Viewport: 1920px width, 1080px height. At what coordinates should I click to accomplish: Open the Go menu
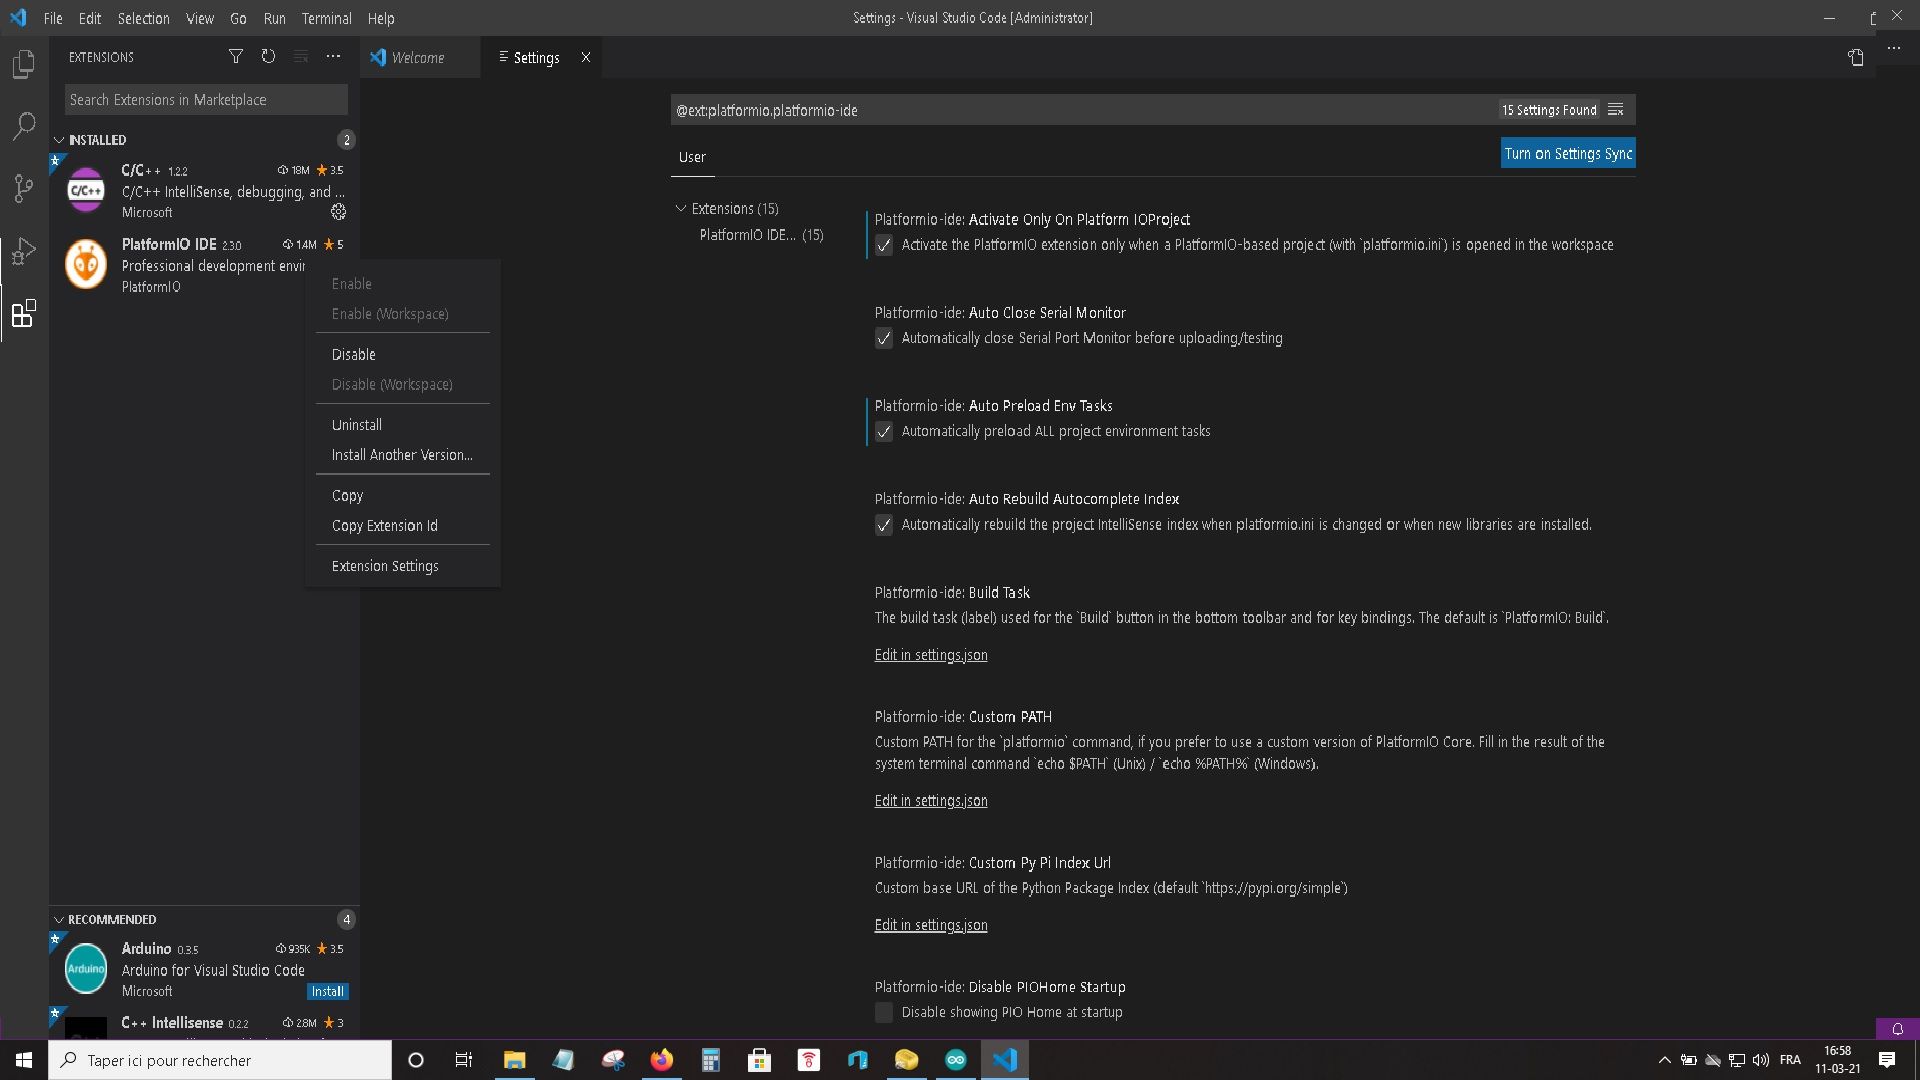pyautogui.click(x=238, y=18)
